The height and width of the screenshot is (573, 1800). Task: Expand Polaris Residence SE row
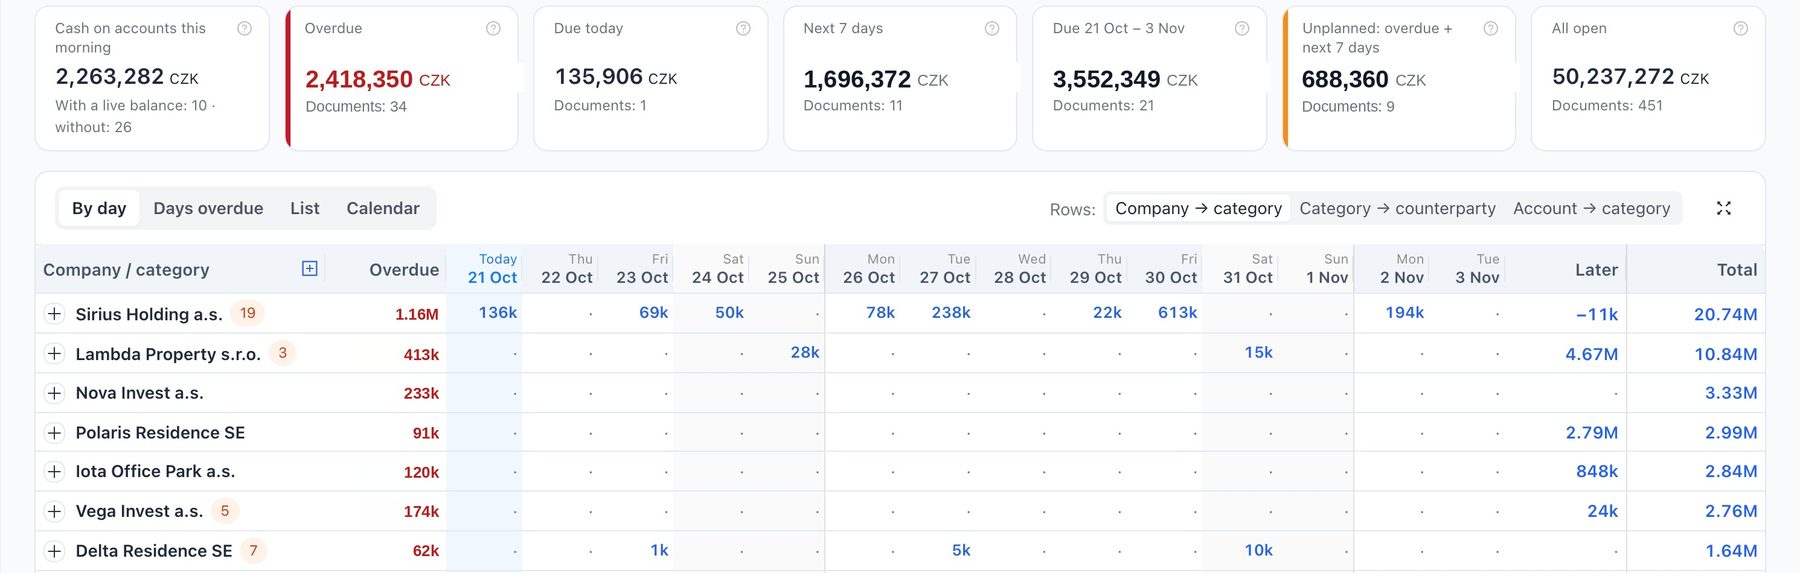click(x=55, y=433)
